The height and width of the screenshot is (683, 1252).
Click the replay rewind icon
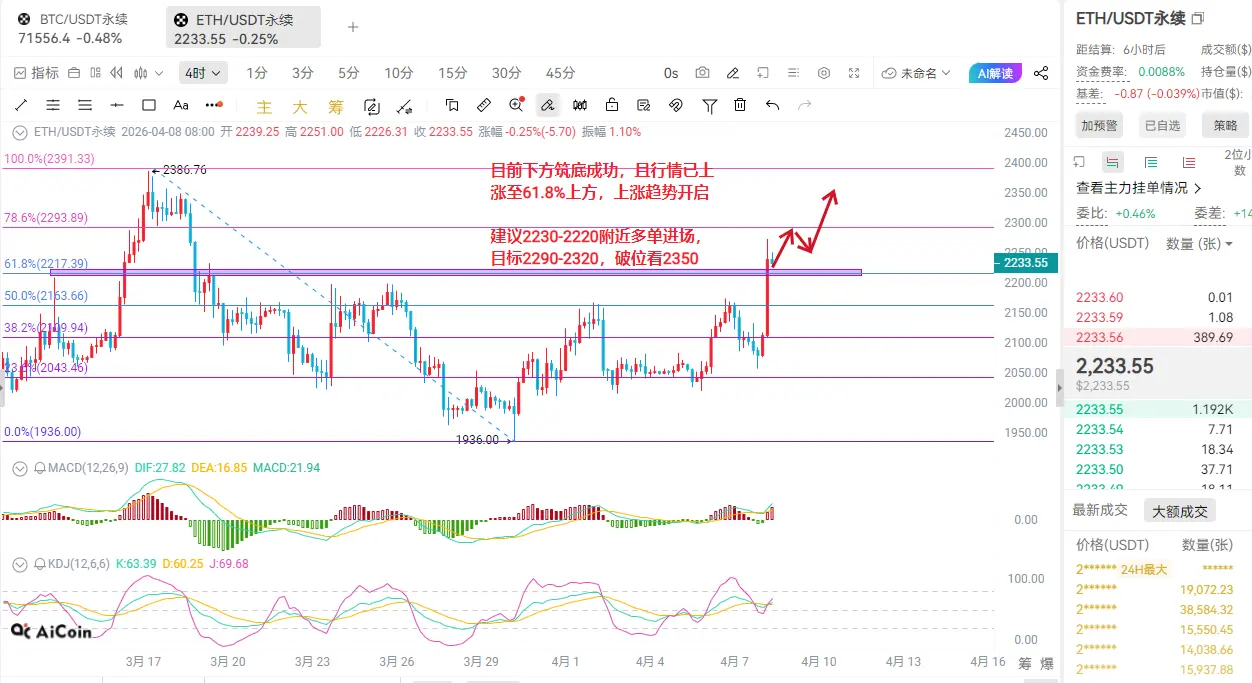point(117,73)
